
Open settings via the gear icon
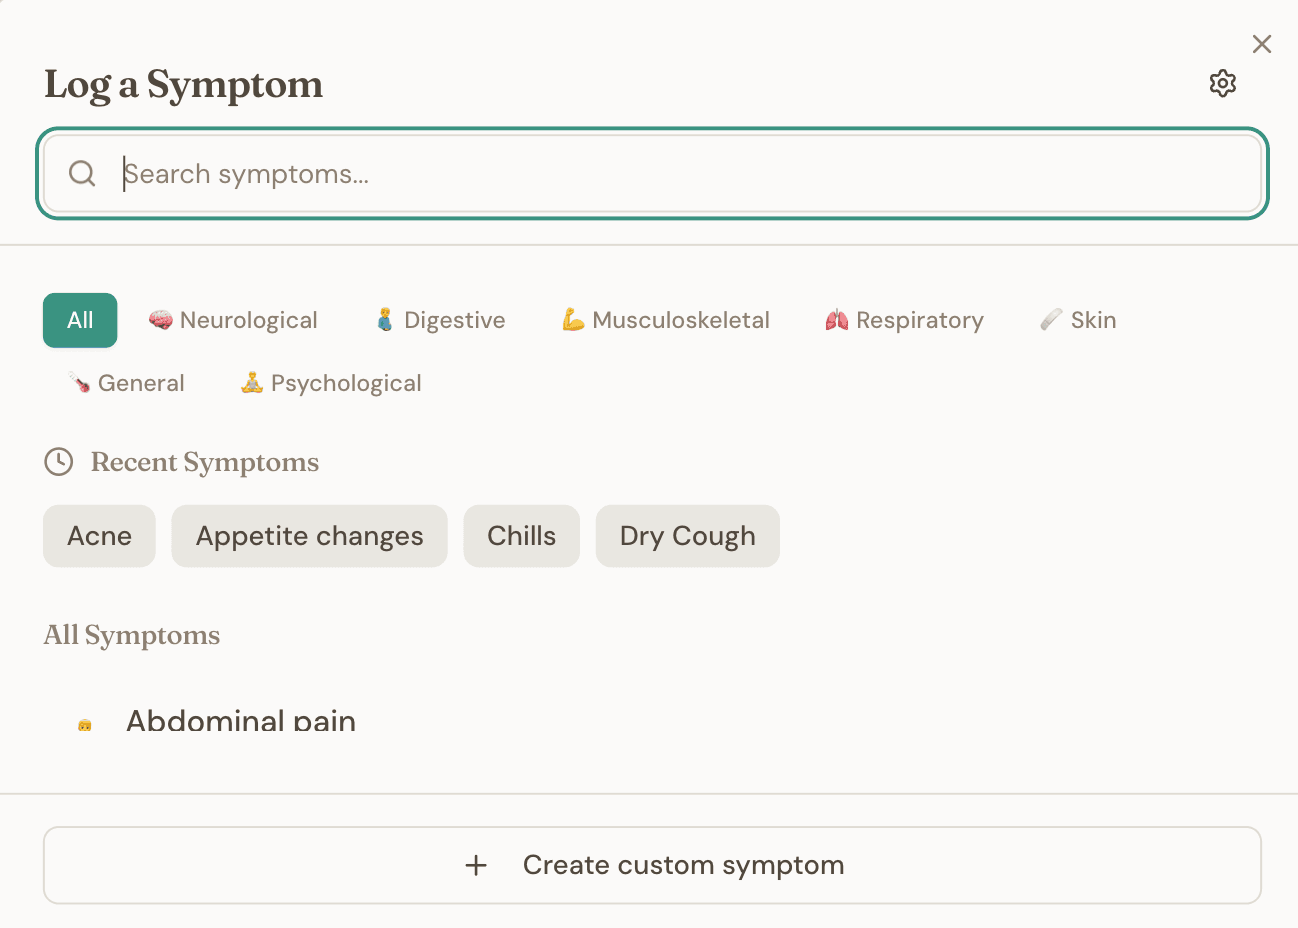click(x=1222, y=83)
